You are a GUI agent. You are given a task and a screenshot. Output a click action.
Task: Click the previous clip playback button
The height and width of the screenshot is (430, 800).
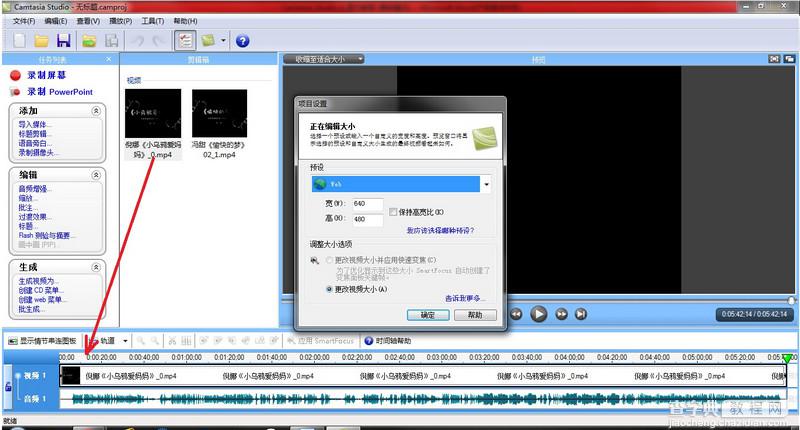pos(516,314)
